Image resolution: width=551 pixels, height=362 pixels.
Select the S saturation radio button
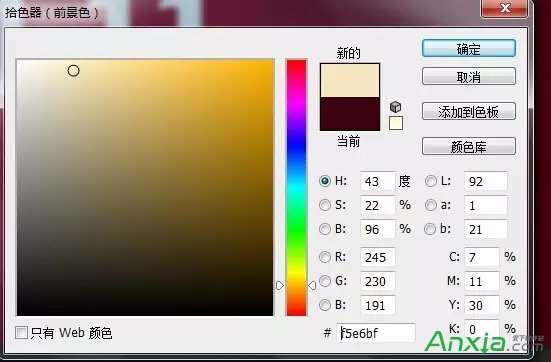pyautogui.click(x=325, y=205)
